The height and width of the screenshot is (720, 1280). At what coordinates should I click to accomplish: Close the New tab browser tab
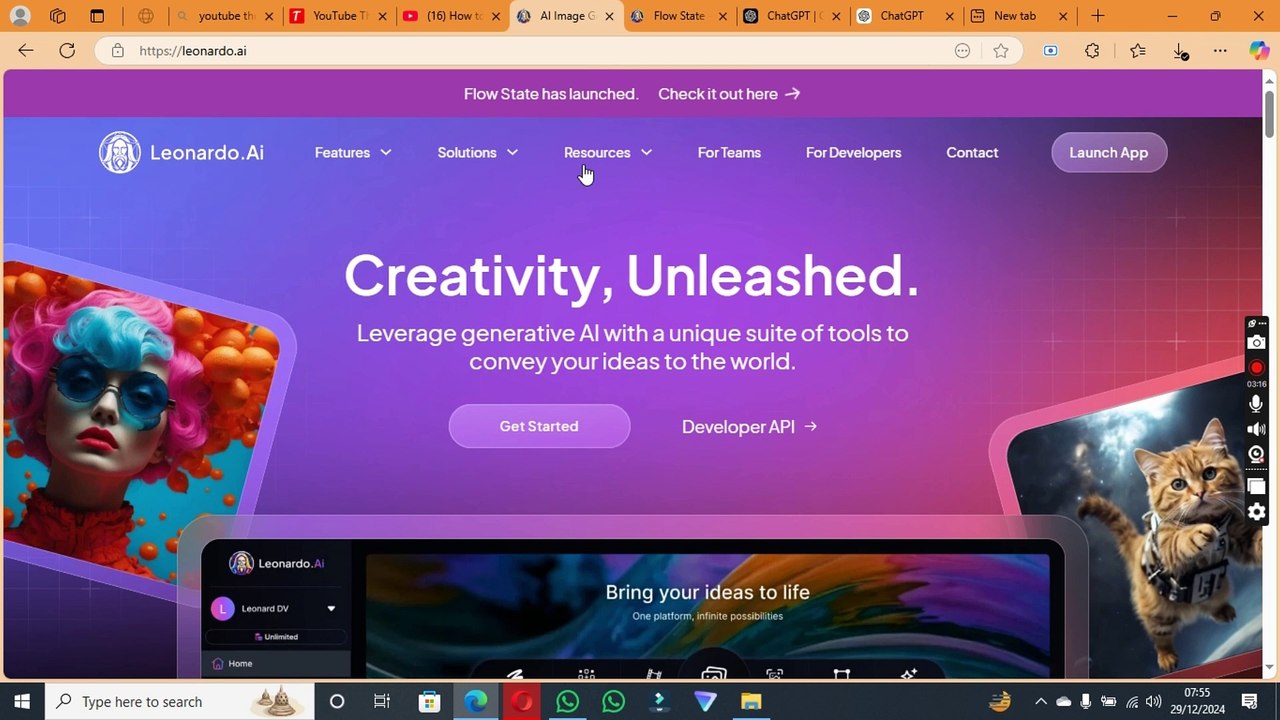point(1063,16)
